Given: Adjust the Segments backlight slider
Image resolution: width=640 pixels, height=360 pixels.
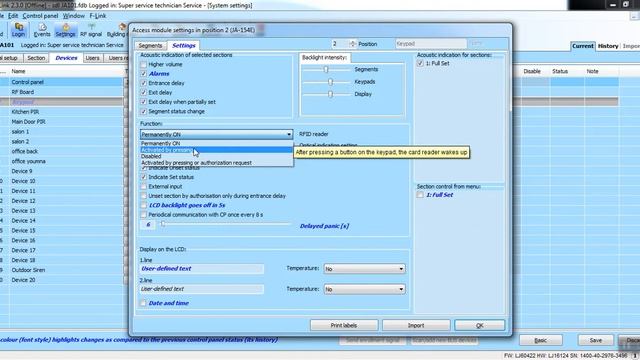Looking at the screenshot, I should (x=326, y=69).
